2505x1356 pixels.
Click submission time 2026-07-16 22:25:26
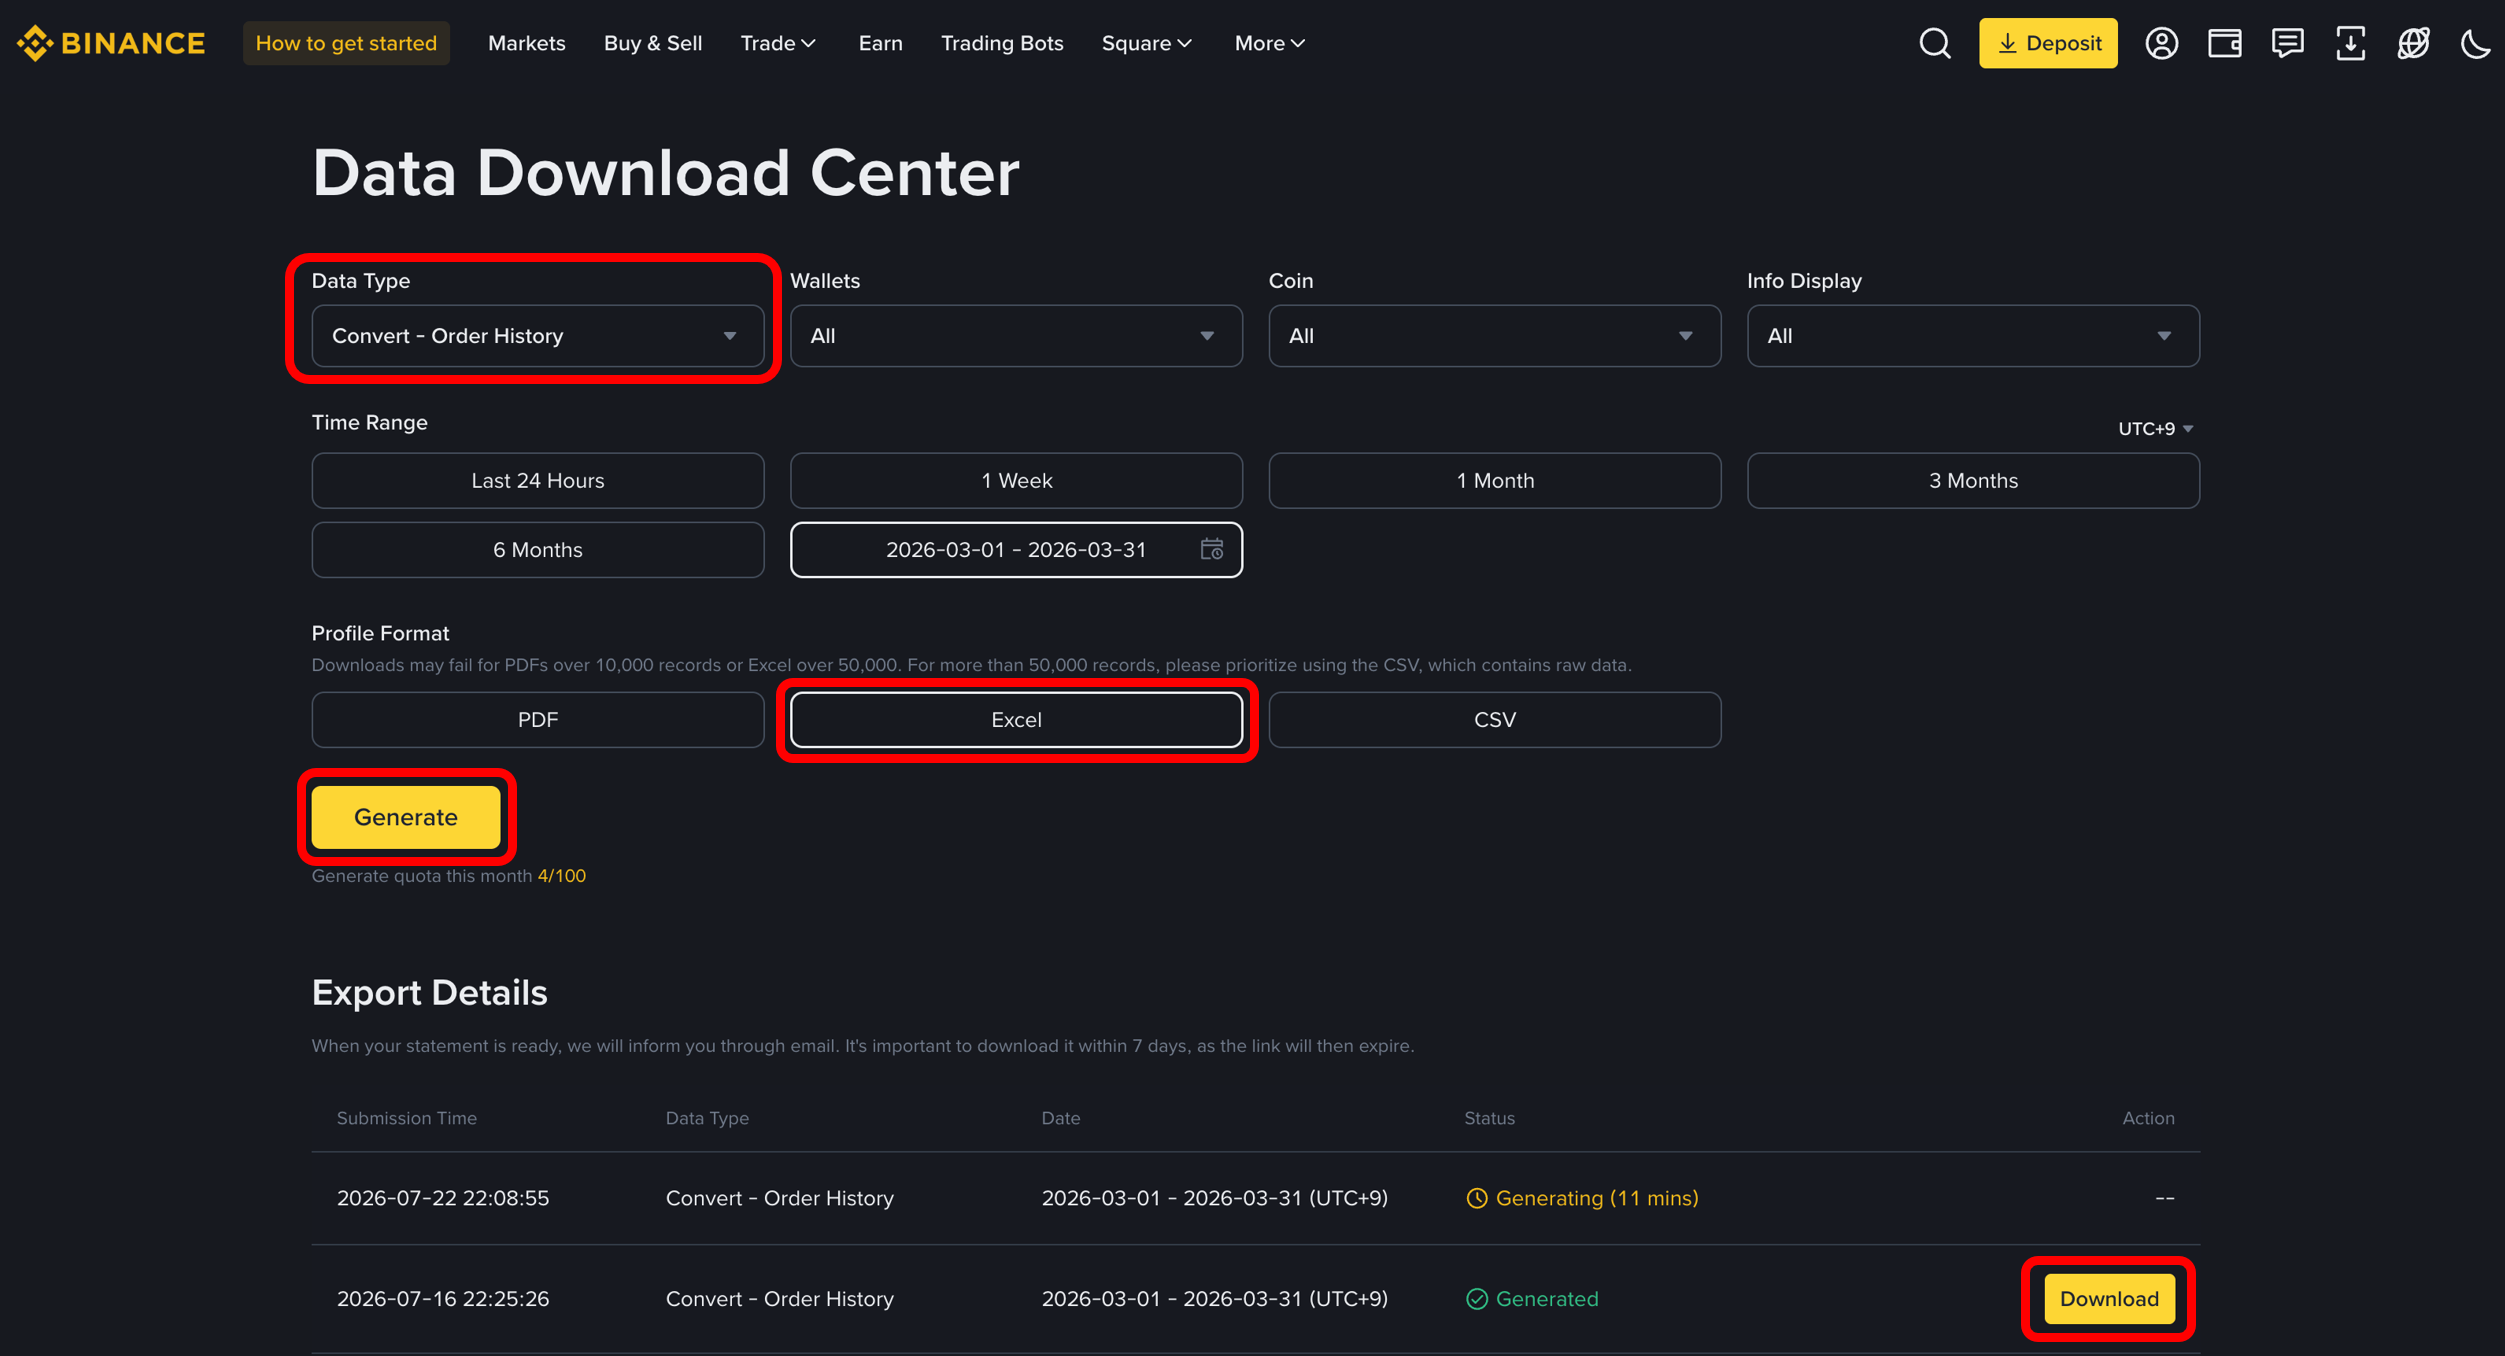(x=442, y=1298)
